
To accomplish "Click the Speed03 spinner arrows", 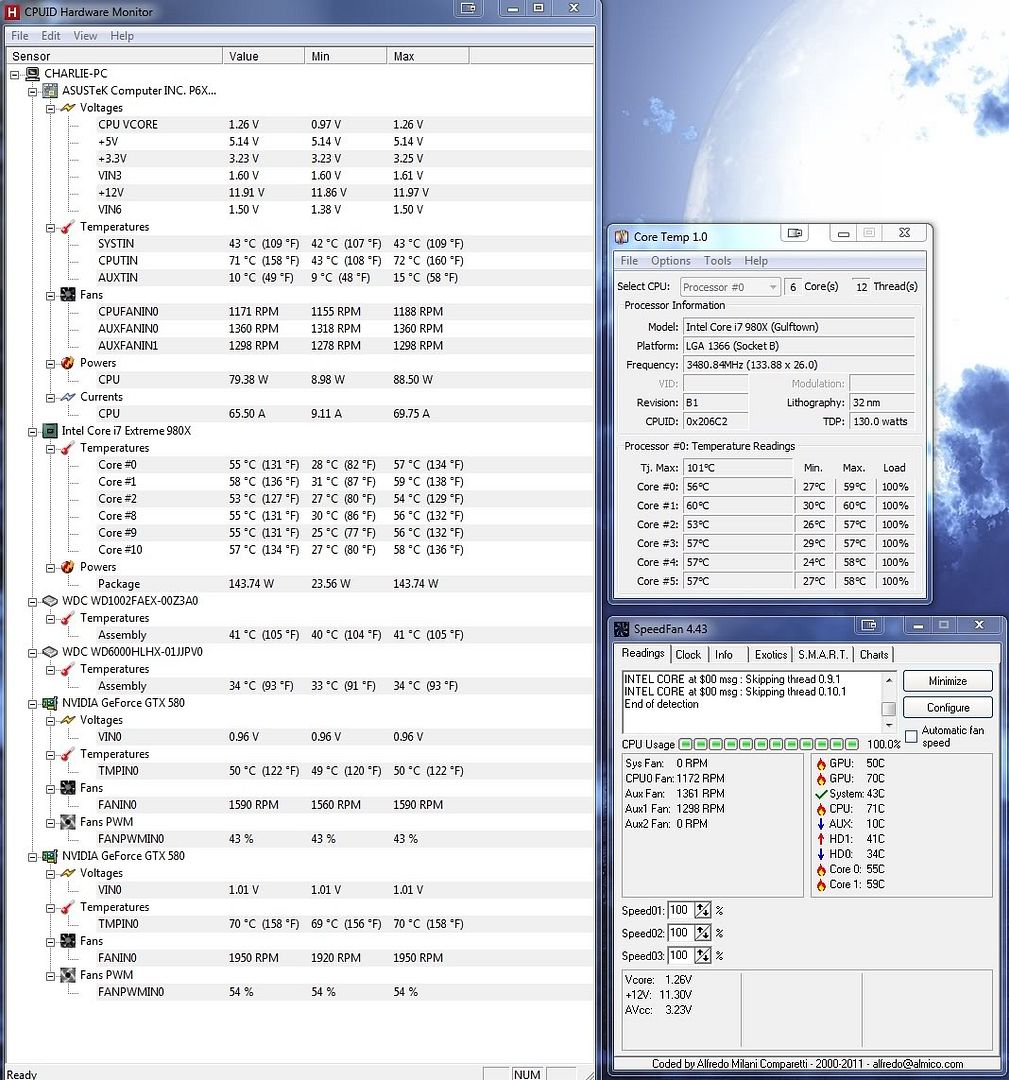I will 703,957.
